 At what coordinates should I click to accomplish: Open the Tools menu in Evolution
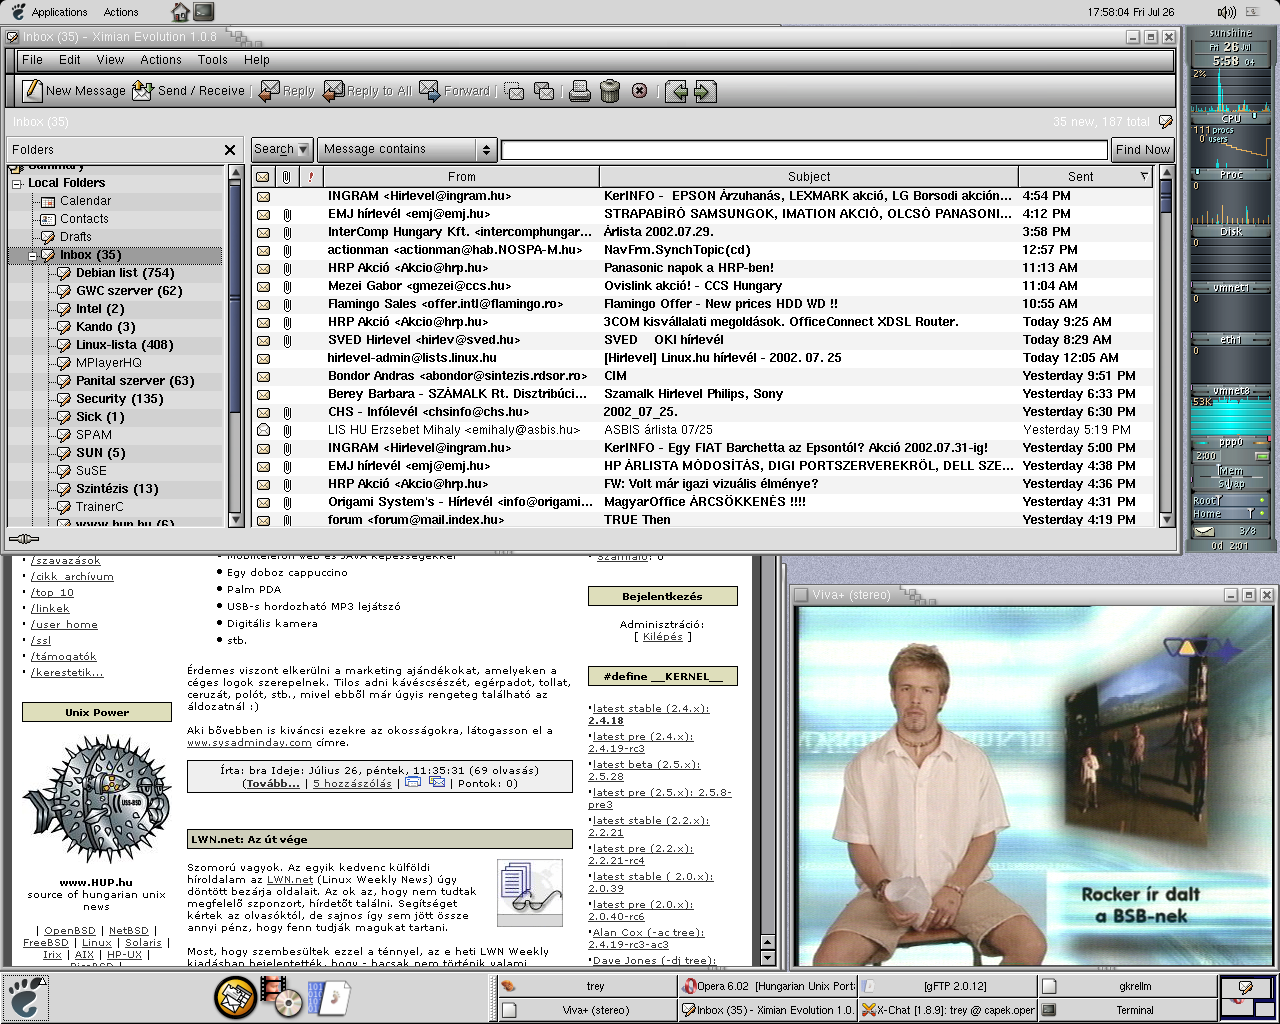212,60
